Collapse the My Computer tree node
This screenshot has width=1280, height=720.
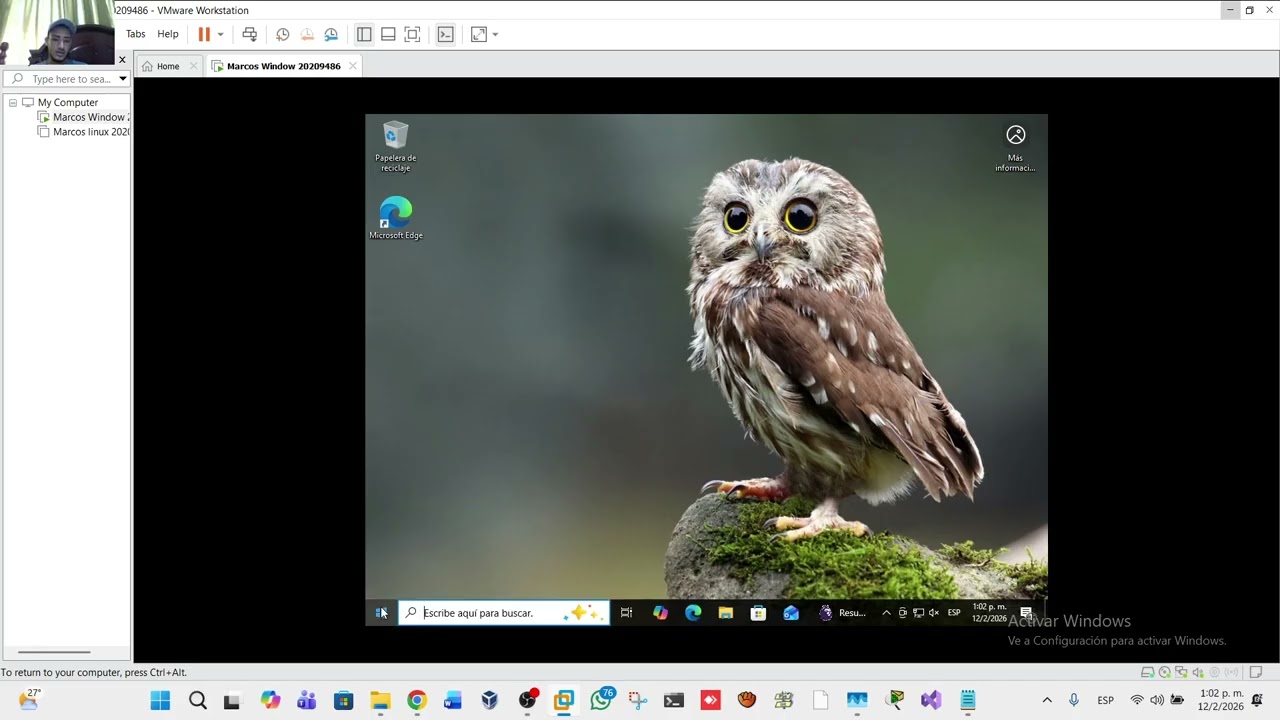[x=13, y=103]
